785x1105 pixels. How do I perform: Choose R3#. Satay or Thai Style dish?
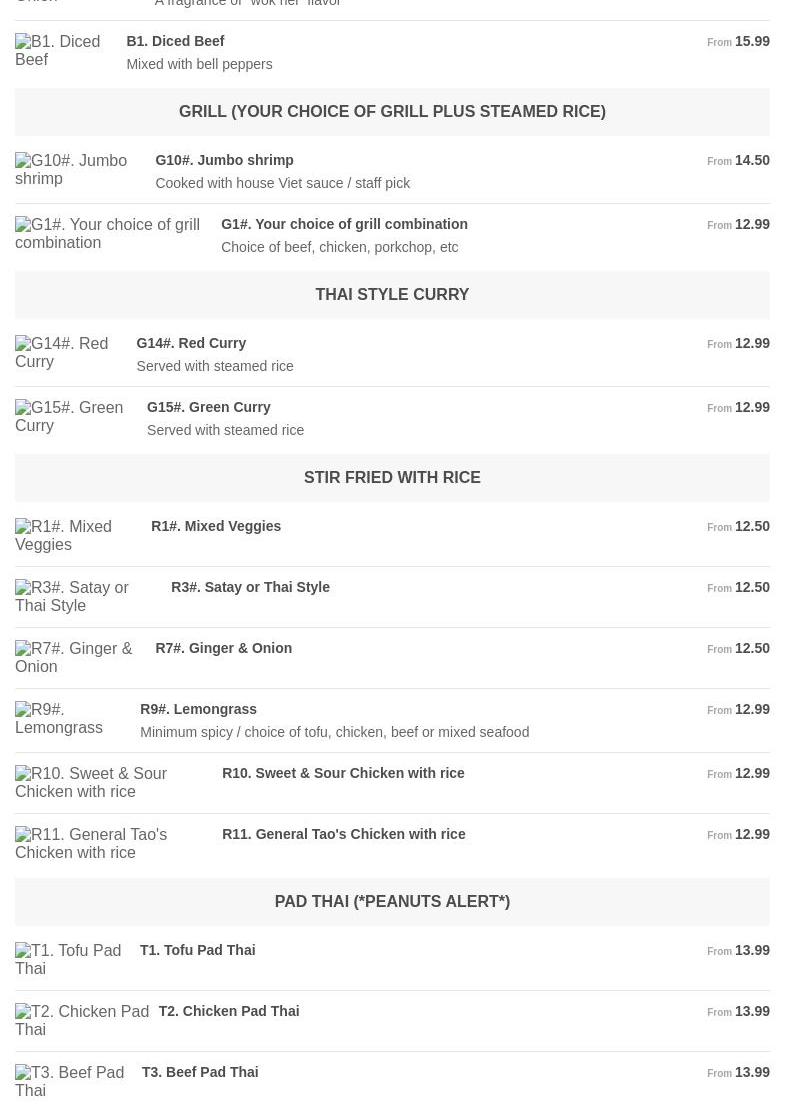[x=250, y=587]
